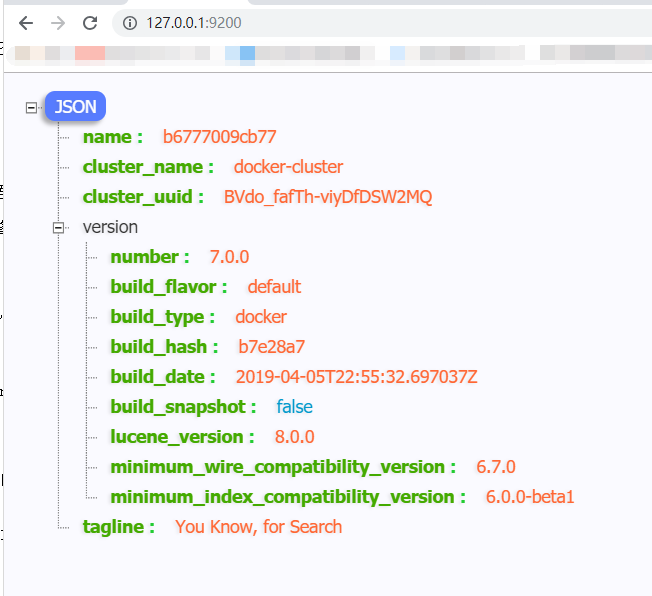Image resolution: width=652 pixels, height=596 pixels.
Task: Select value default
Action: pyautogui.click(x=274, y=287)
